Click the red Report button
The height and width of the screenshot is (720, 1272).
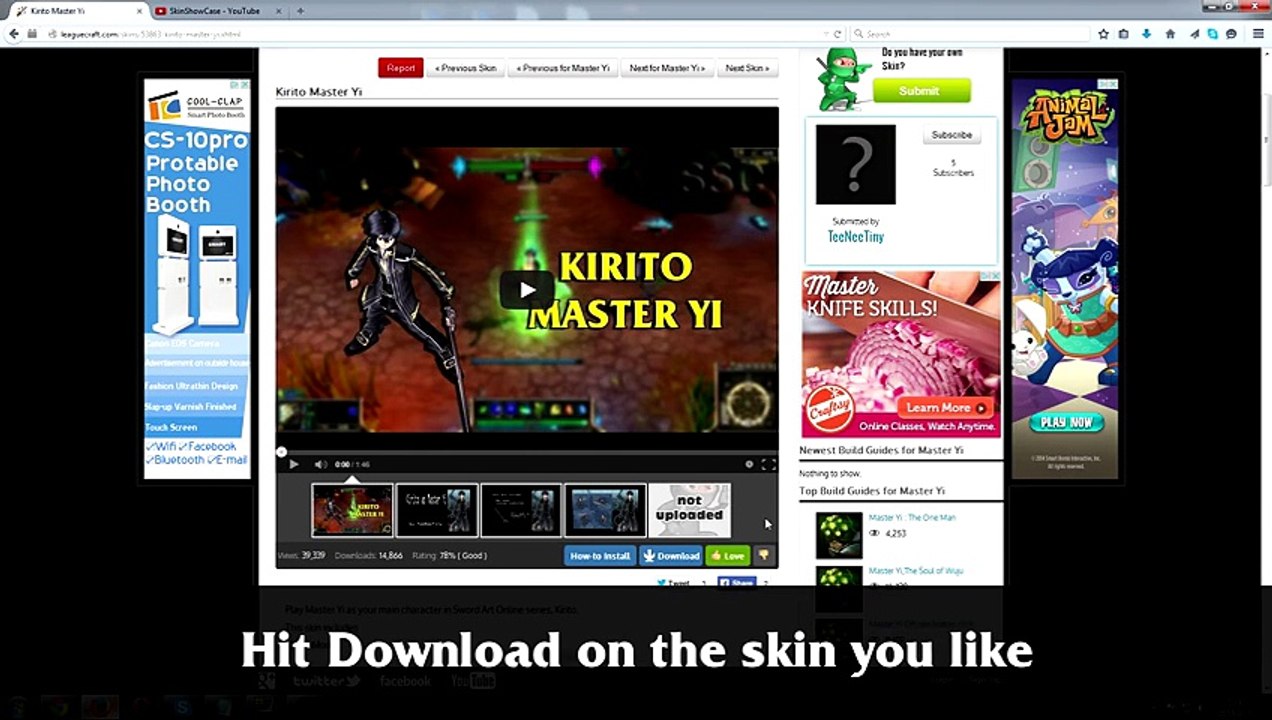[401, 68]
